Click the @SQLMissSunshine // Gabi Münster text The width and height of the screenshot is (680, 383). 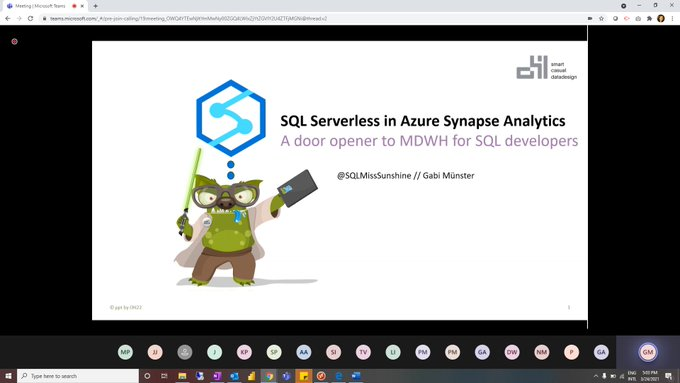(405, 176)
